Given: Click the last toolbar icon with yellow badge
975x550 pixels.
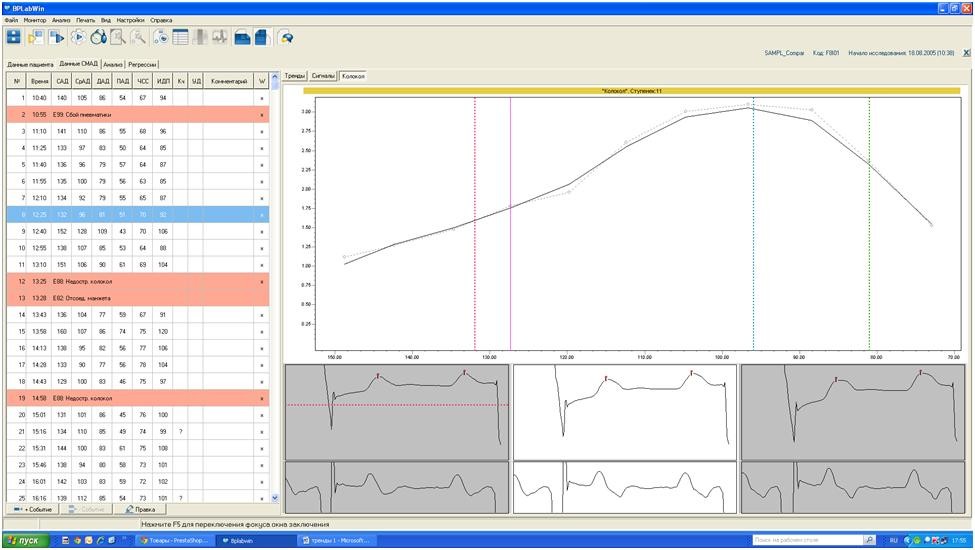Looking at the screenshot, I should [286, 37].
